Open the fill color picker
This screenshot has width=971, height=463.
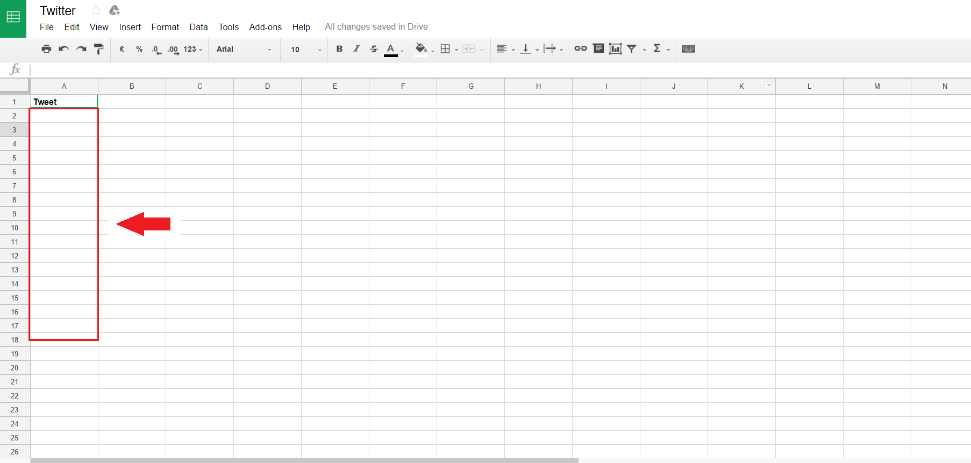click(421, 48)
